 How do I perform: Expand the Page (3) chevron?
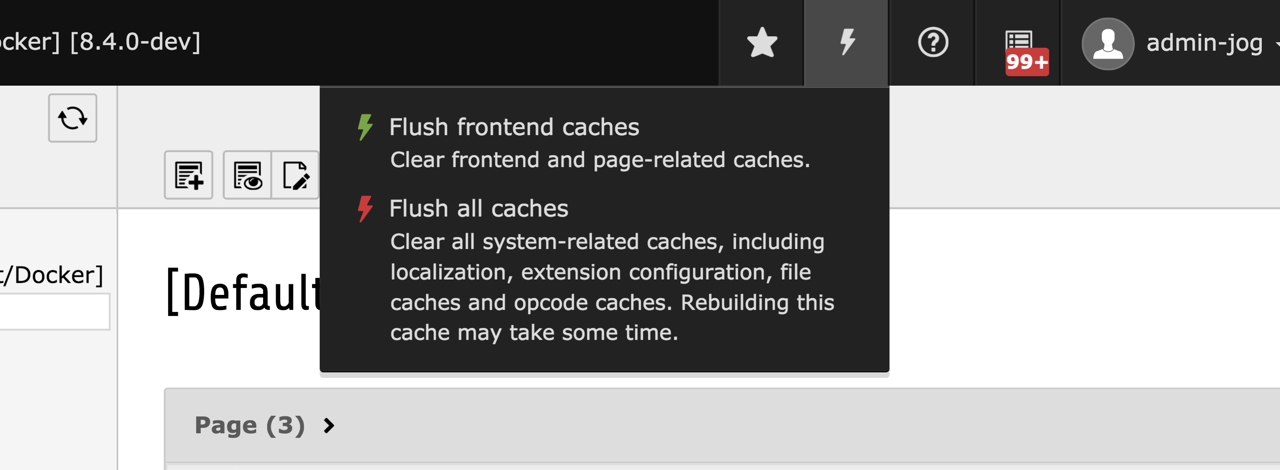(x=329, y=426)
